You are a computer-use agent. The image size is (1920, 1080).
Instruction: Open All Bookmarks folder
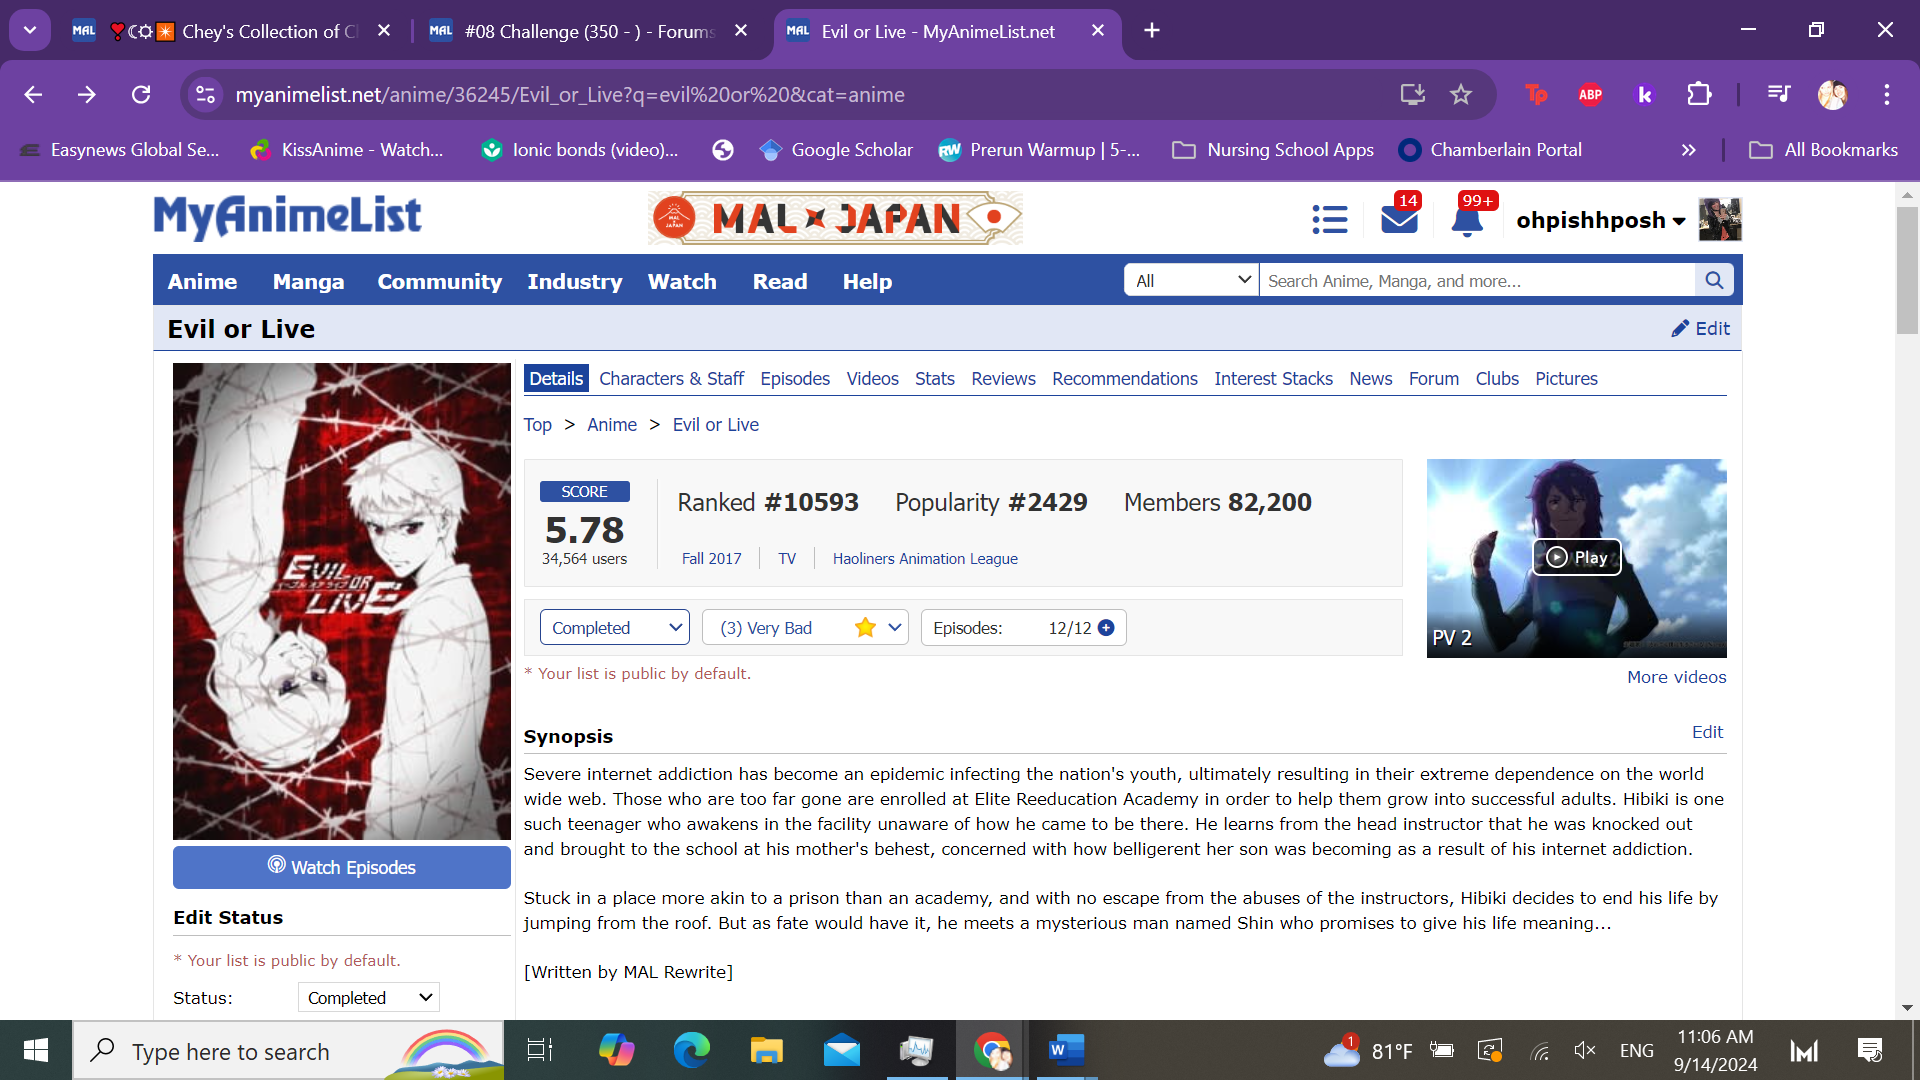tap(1823, 150)
